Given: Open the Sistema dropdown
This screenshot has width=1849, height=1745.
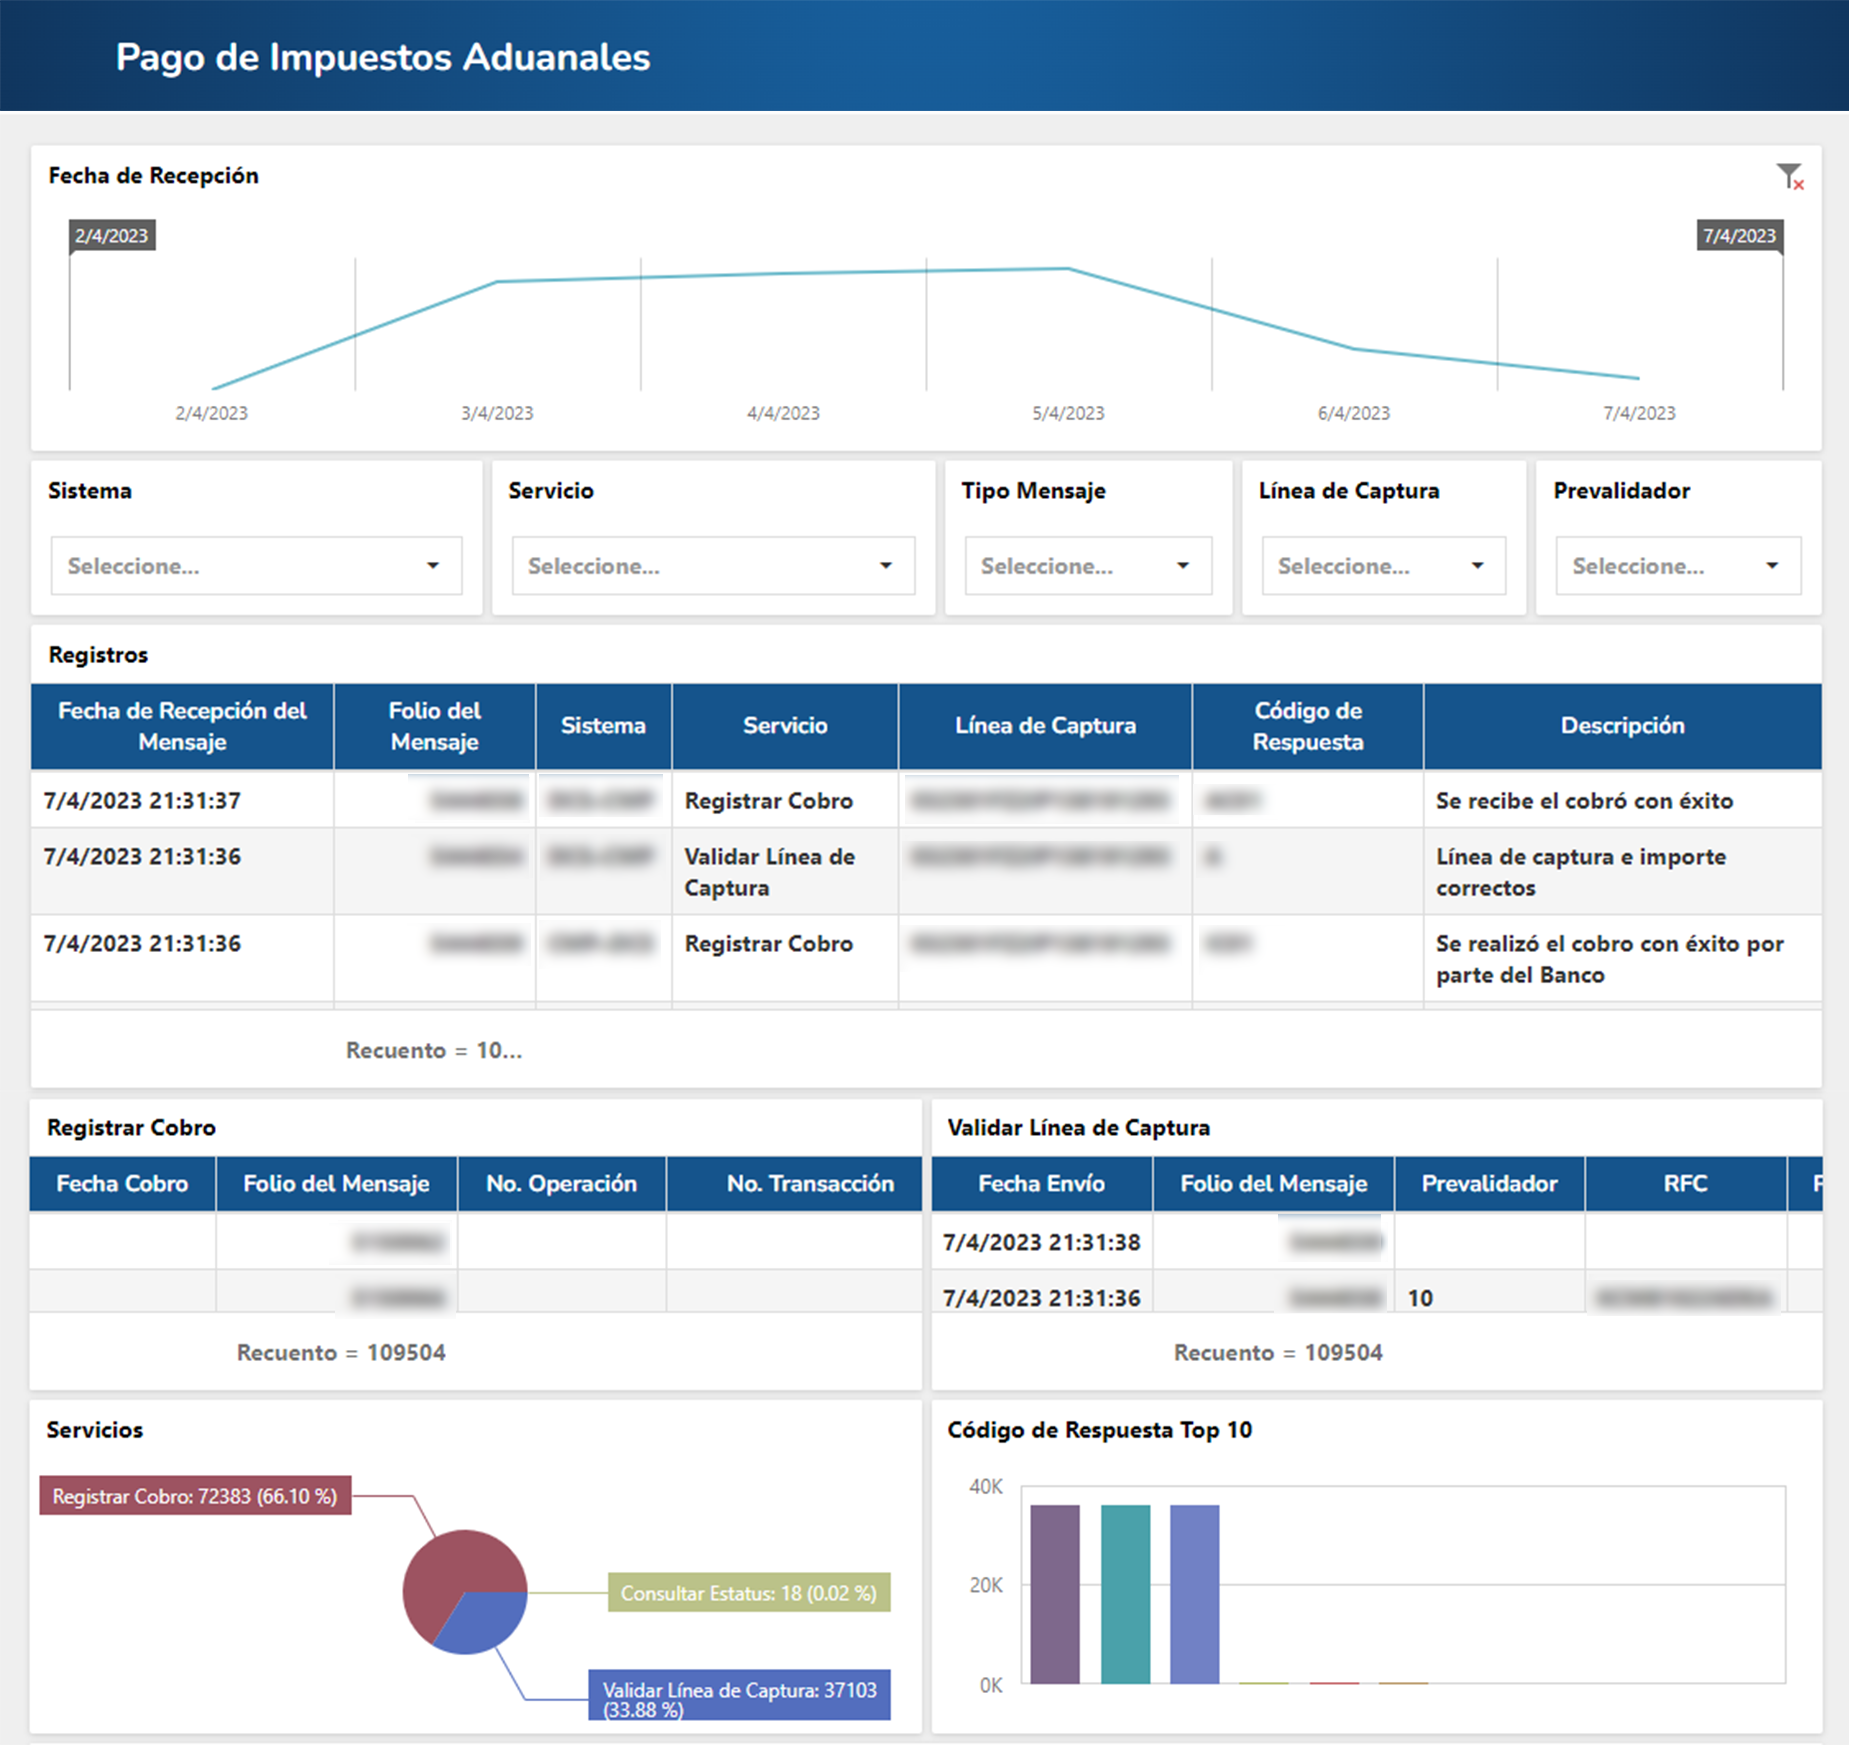Looking at the screenshot, I should (256, 566).
